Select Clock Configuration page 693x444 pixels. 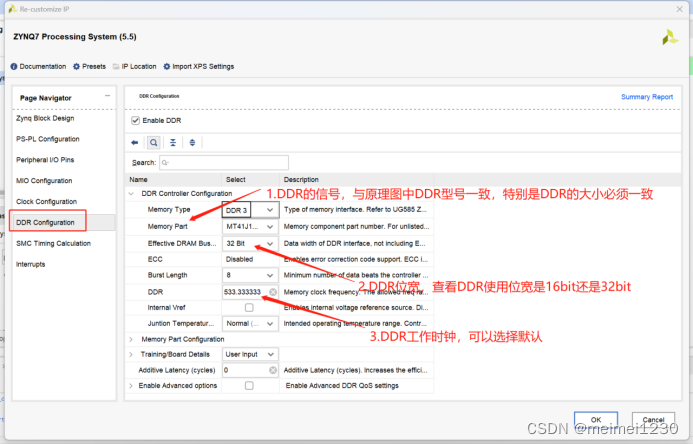46,201
